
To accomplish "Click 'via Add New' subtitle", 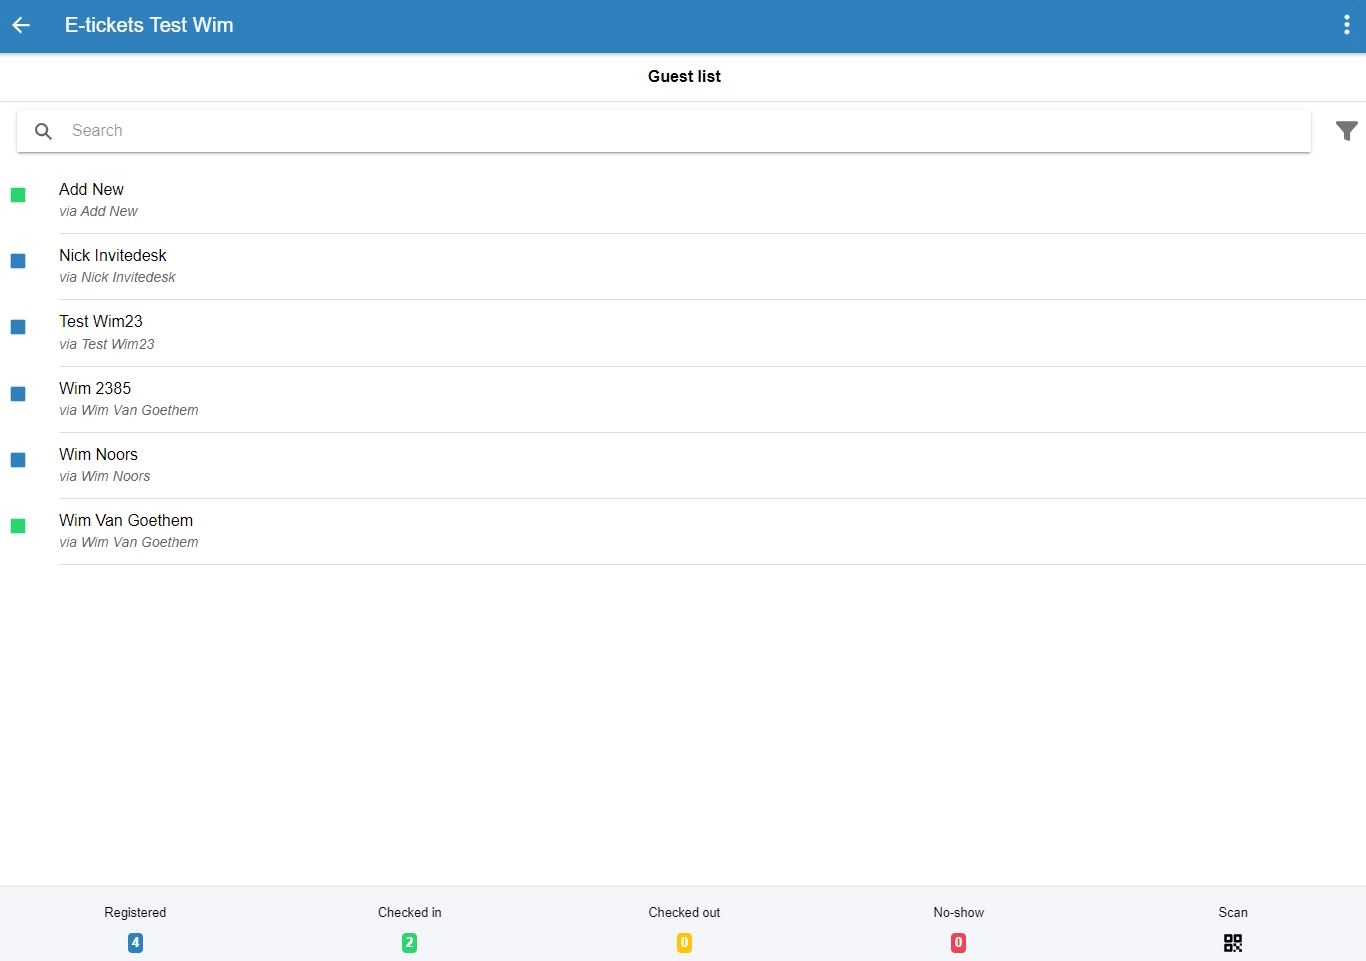I will click(98, 211).
